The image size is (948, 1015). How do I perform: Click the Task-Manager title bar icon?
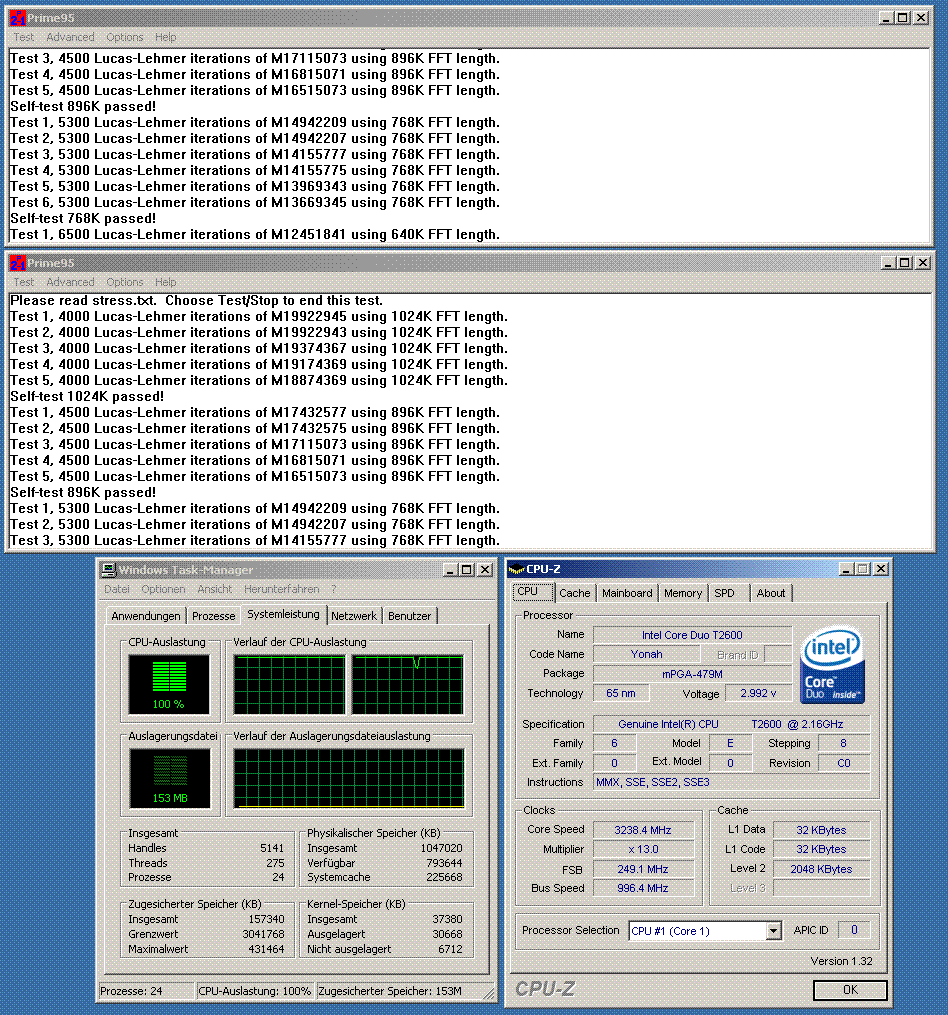(109, 570)
